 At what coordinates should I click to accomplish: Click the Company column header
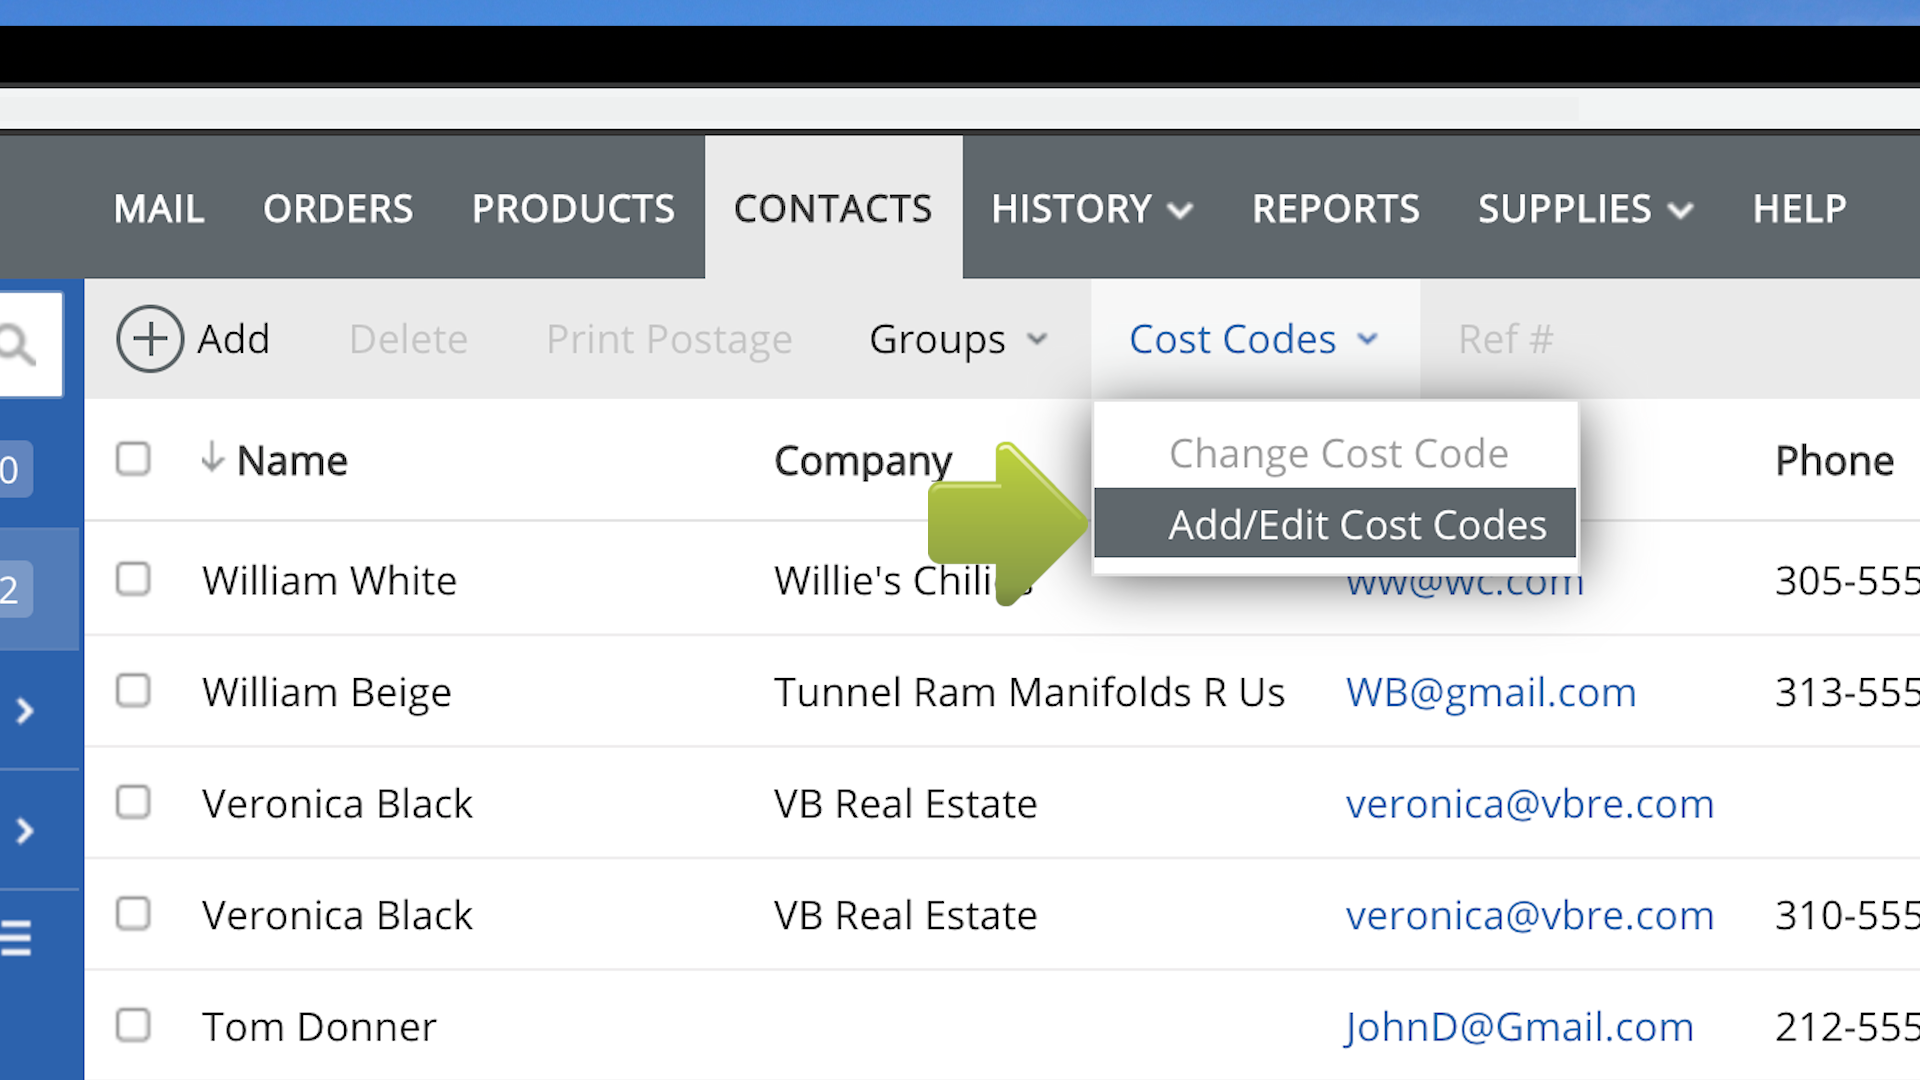tap(863, 461)
